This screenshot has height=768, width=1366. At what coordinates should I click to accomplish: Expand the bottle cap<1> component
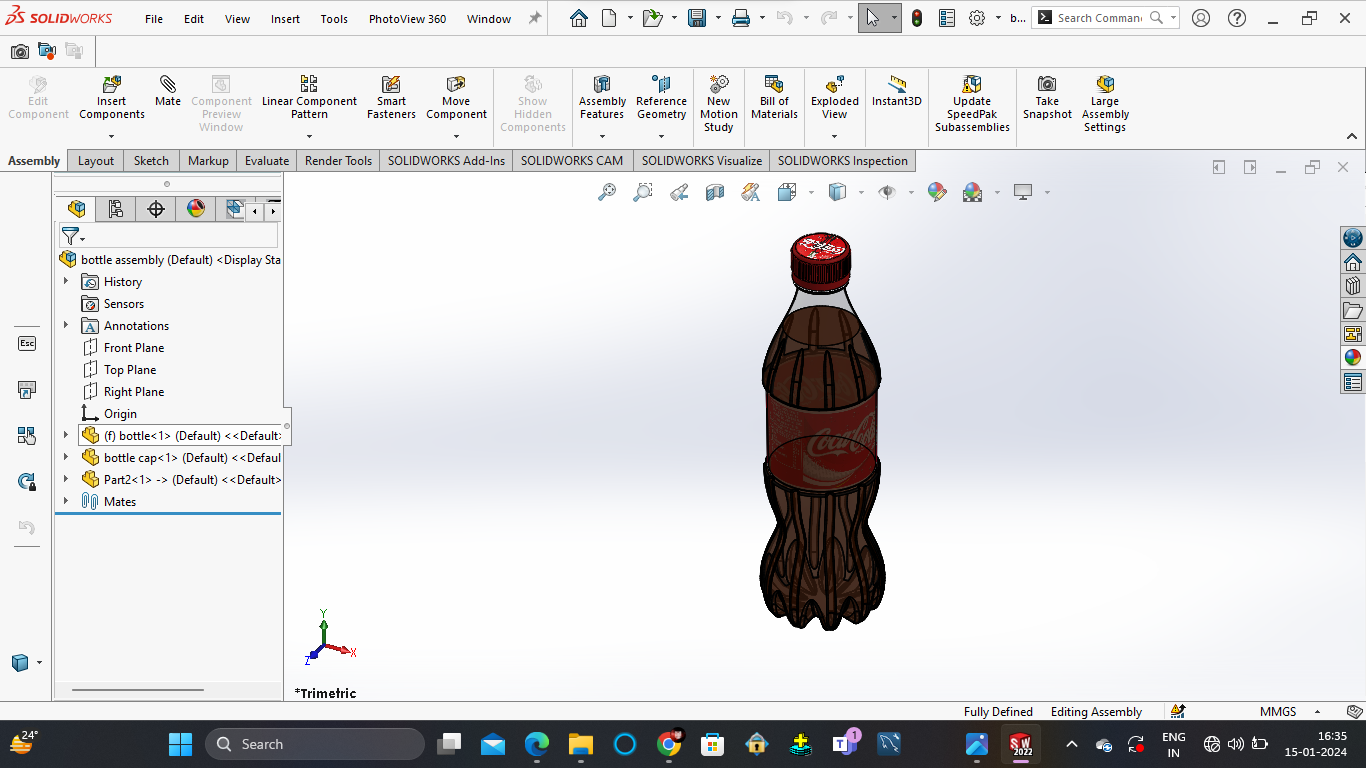click(x=66, y=458)
